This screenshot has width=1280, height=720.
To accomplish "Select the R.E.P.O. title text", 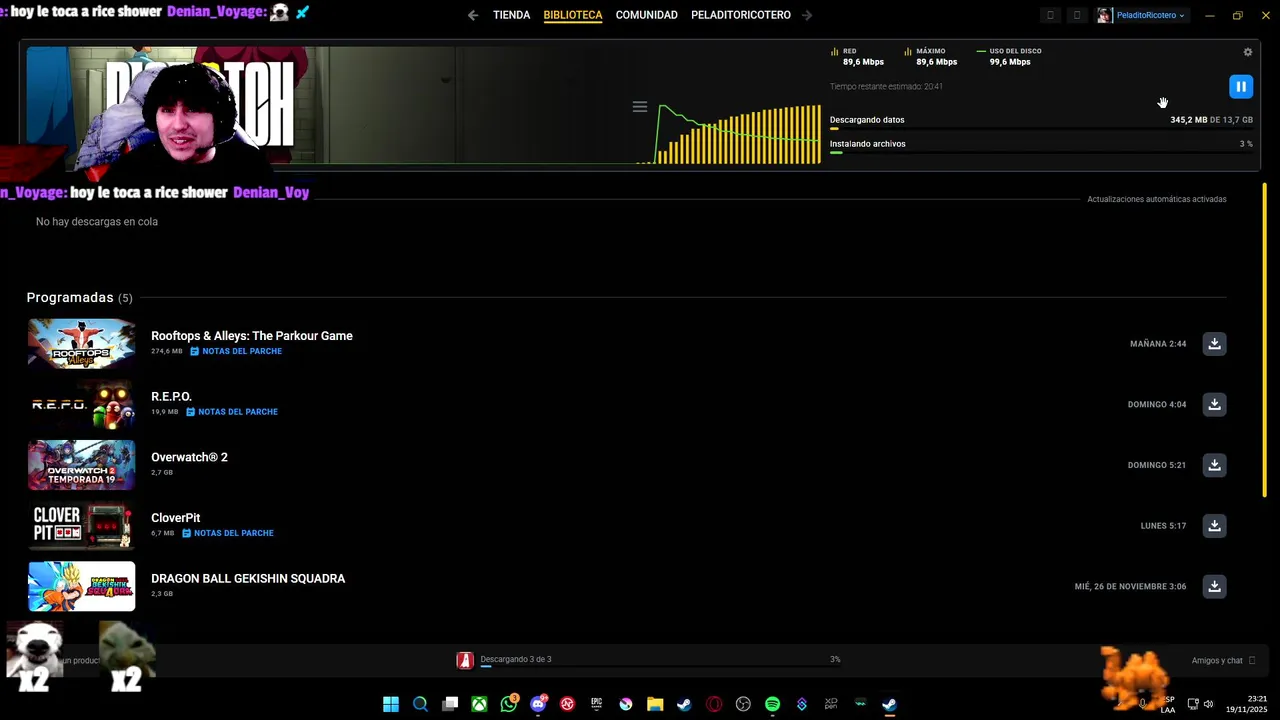I will tap(171, 397).
